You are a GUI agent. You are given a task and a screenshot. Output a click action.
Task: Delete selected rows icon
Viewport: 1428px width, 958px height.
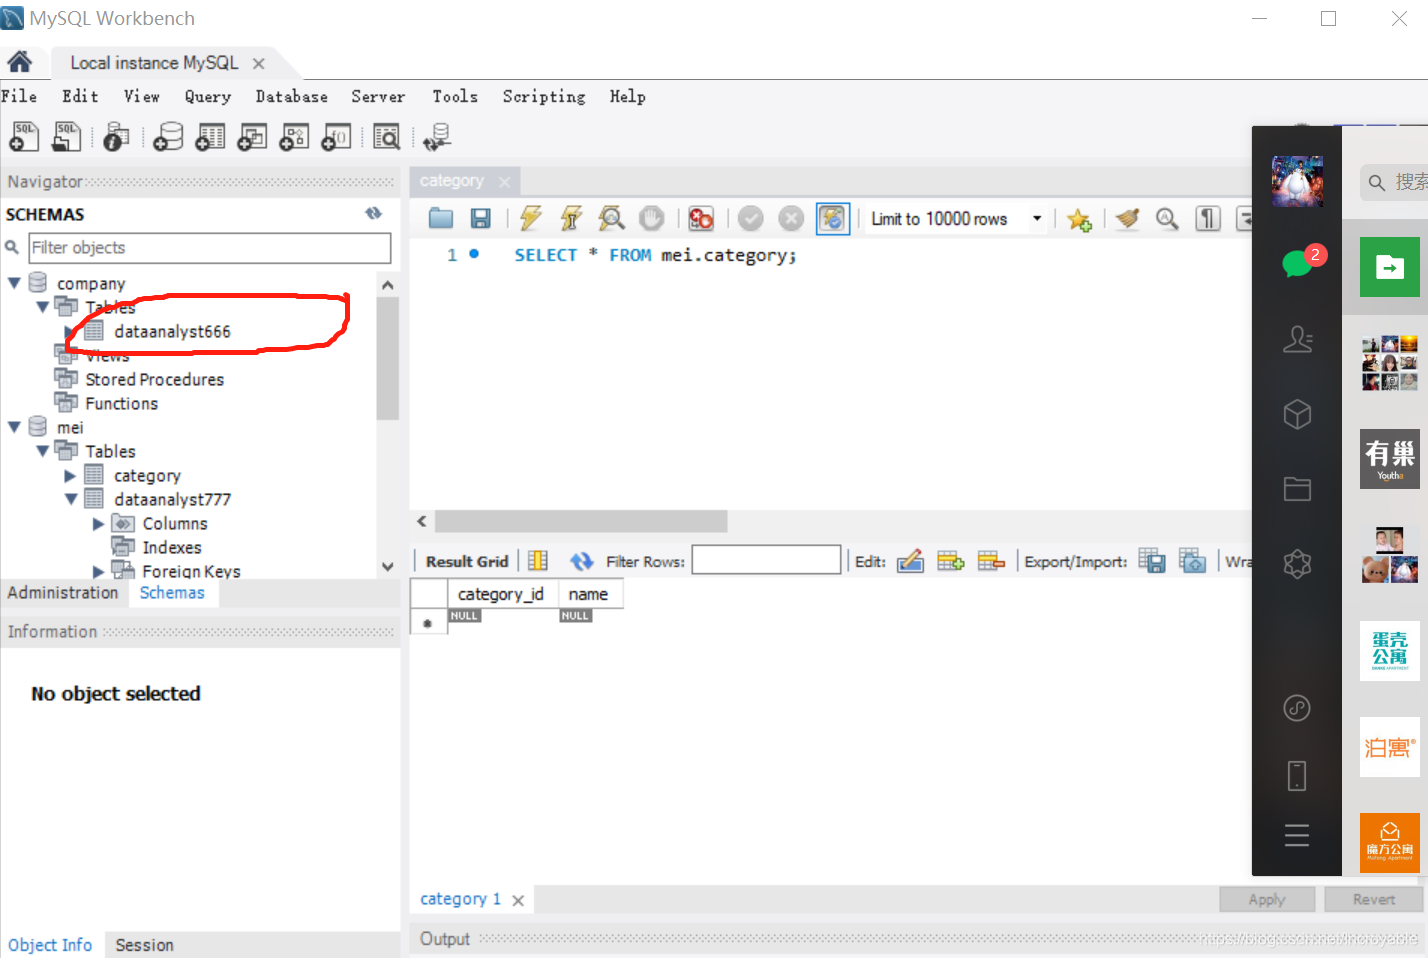(x=991, y=561)
